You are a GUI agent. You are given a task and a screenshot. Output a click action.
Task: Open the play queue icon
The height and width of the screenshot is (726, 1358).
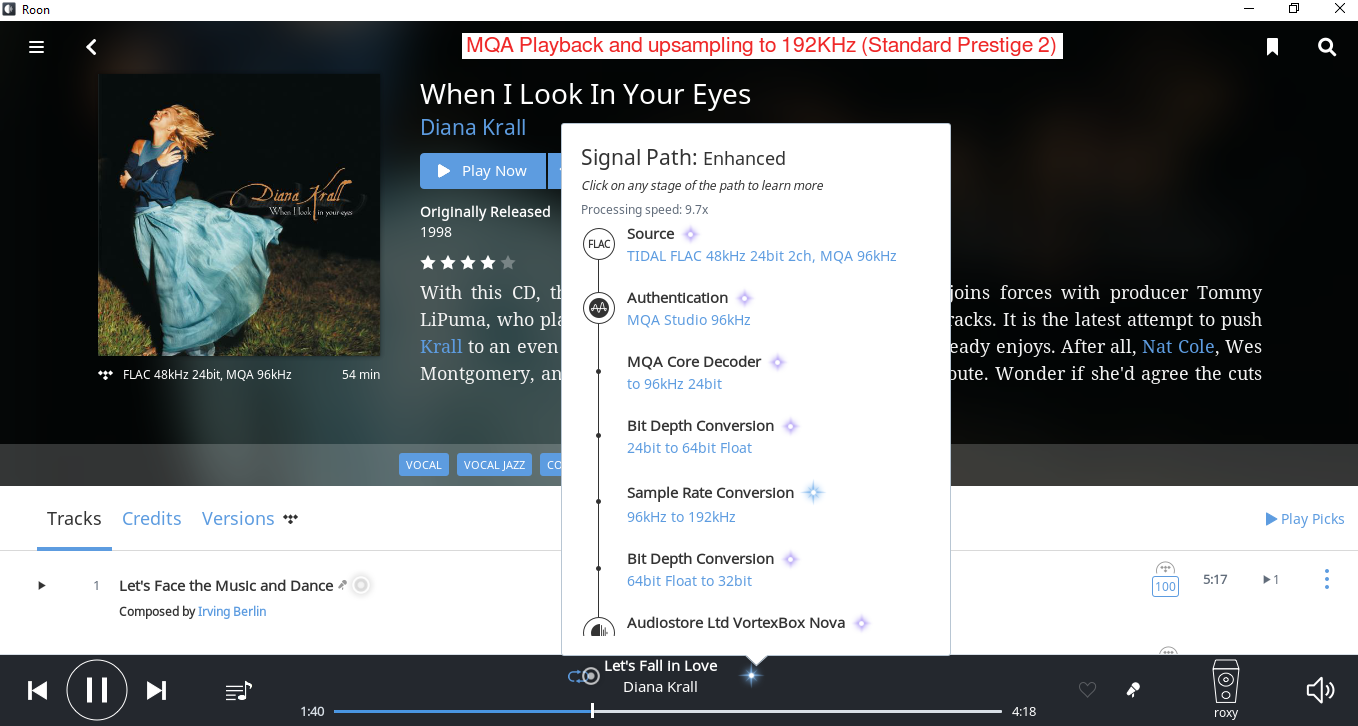(239, 690)
